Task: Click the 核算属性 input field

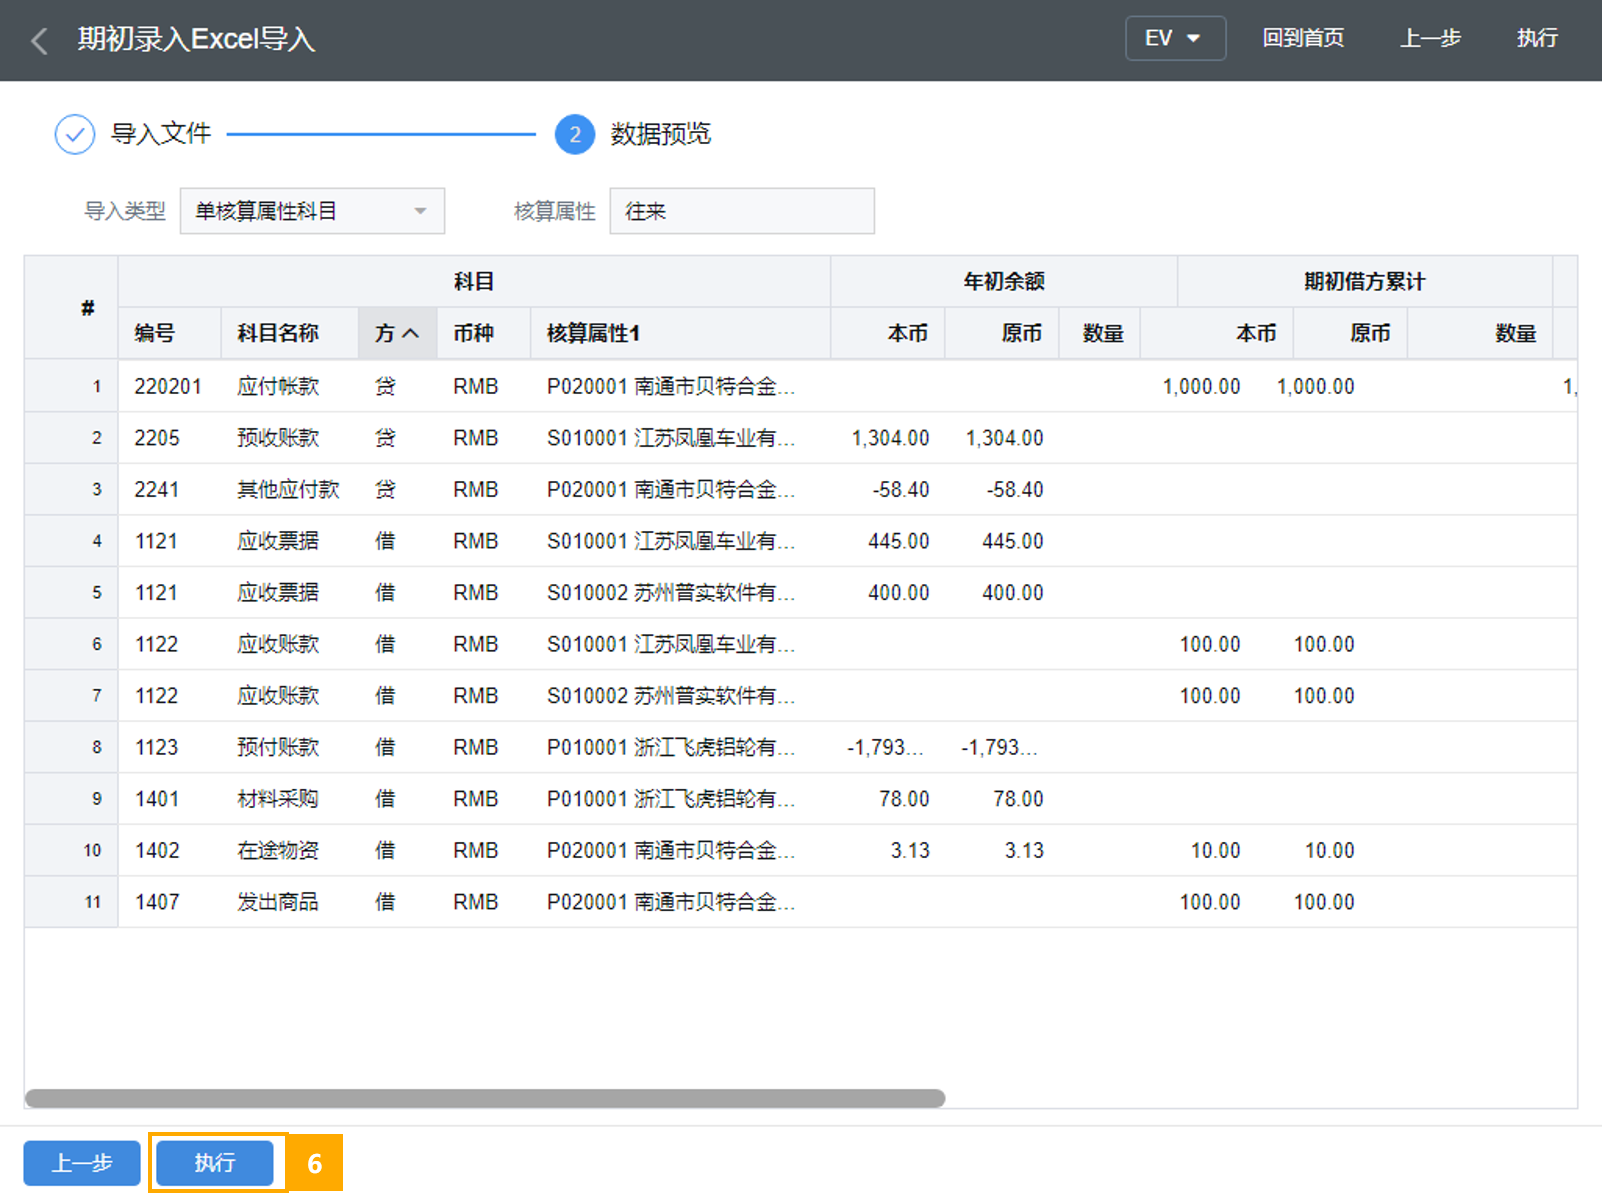Action: [742, 211]
